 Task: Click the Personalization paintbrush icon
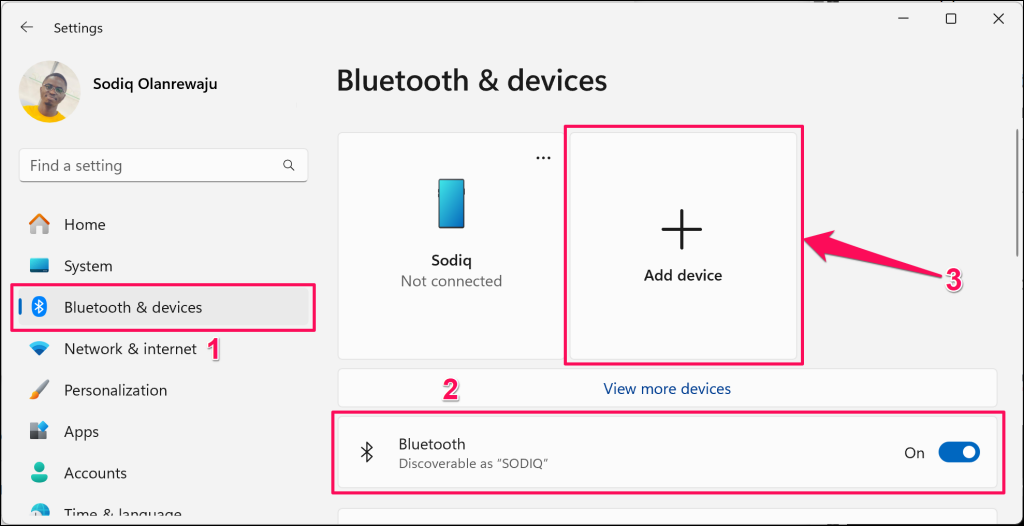tap(40, 390)
